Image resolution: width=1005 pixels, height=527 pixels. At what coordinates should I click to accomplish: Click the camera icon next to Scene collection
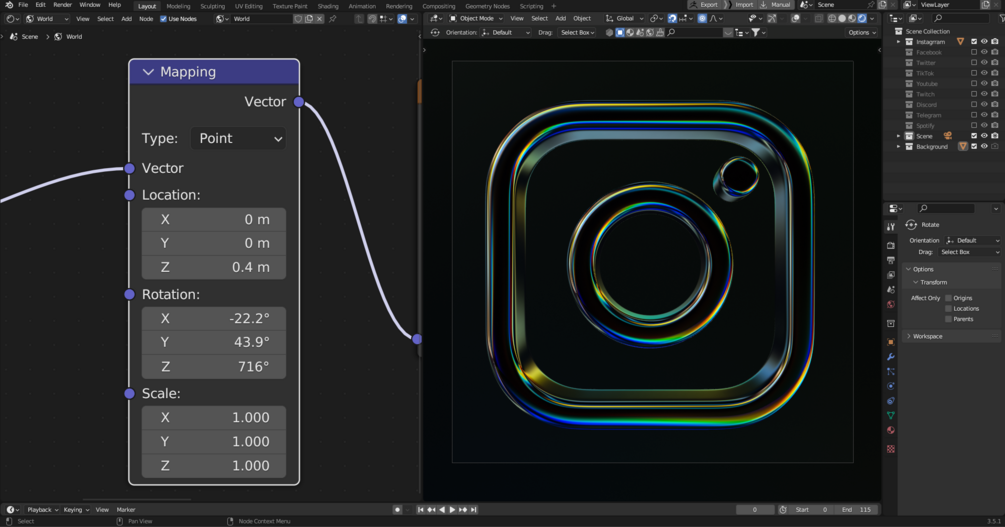[947, 136]
